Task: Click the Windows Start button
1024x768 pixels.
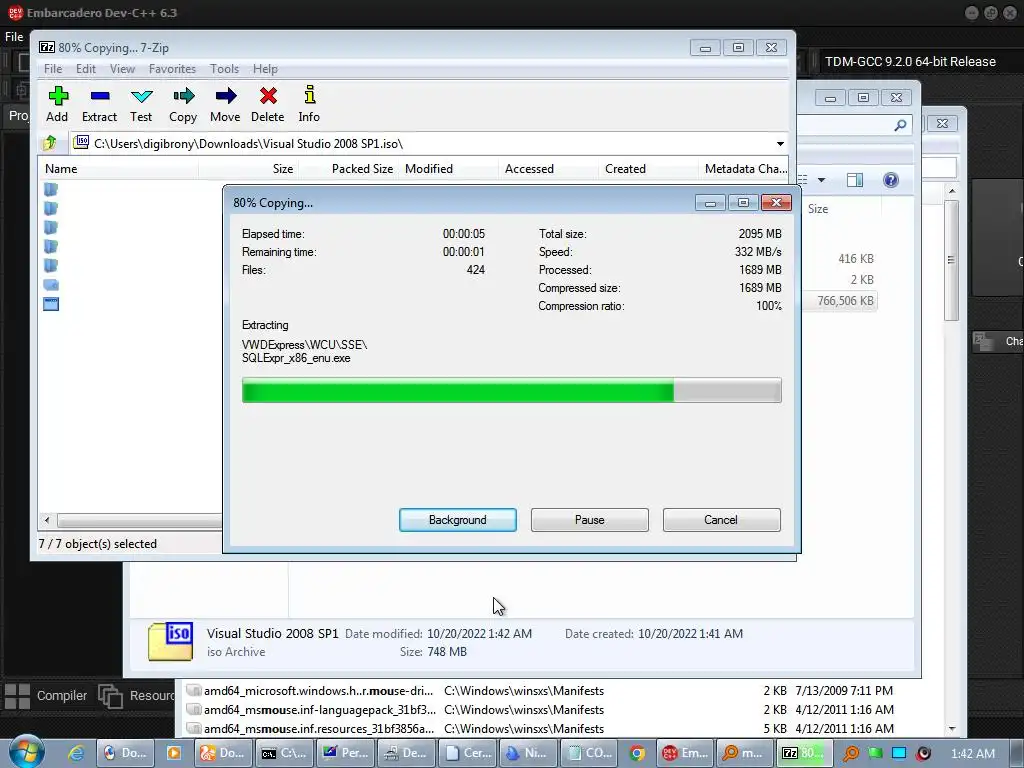Action: [26, 752]
